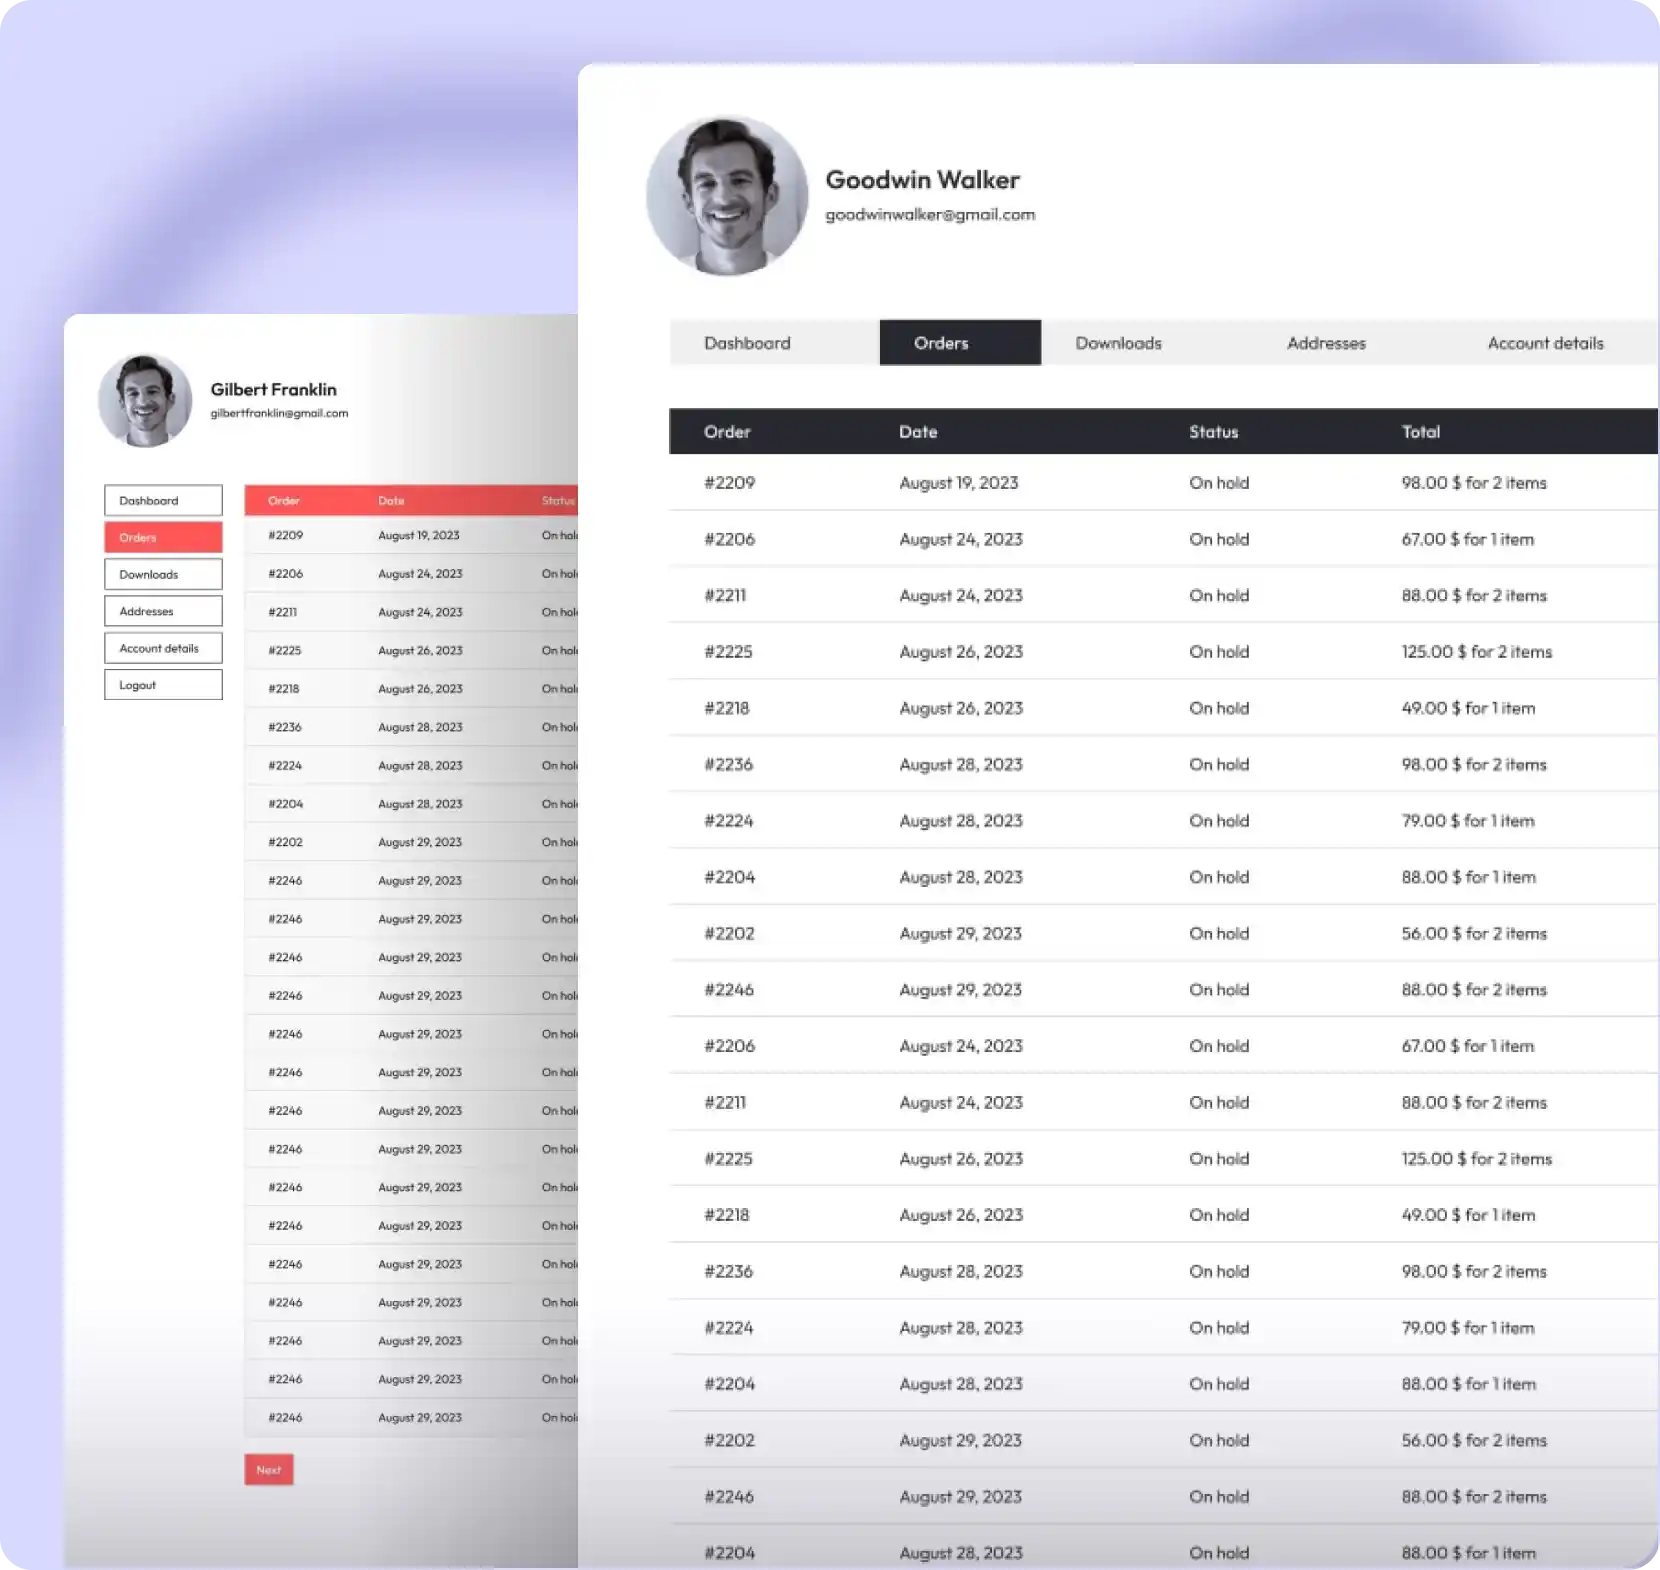The height and width of the screenshot is (1570, 1660).
Task: Open the Dashboard tab in Goodwin Walker's account
Action: (747, 343)
